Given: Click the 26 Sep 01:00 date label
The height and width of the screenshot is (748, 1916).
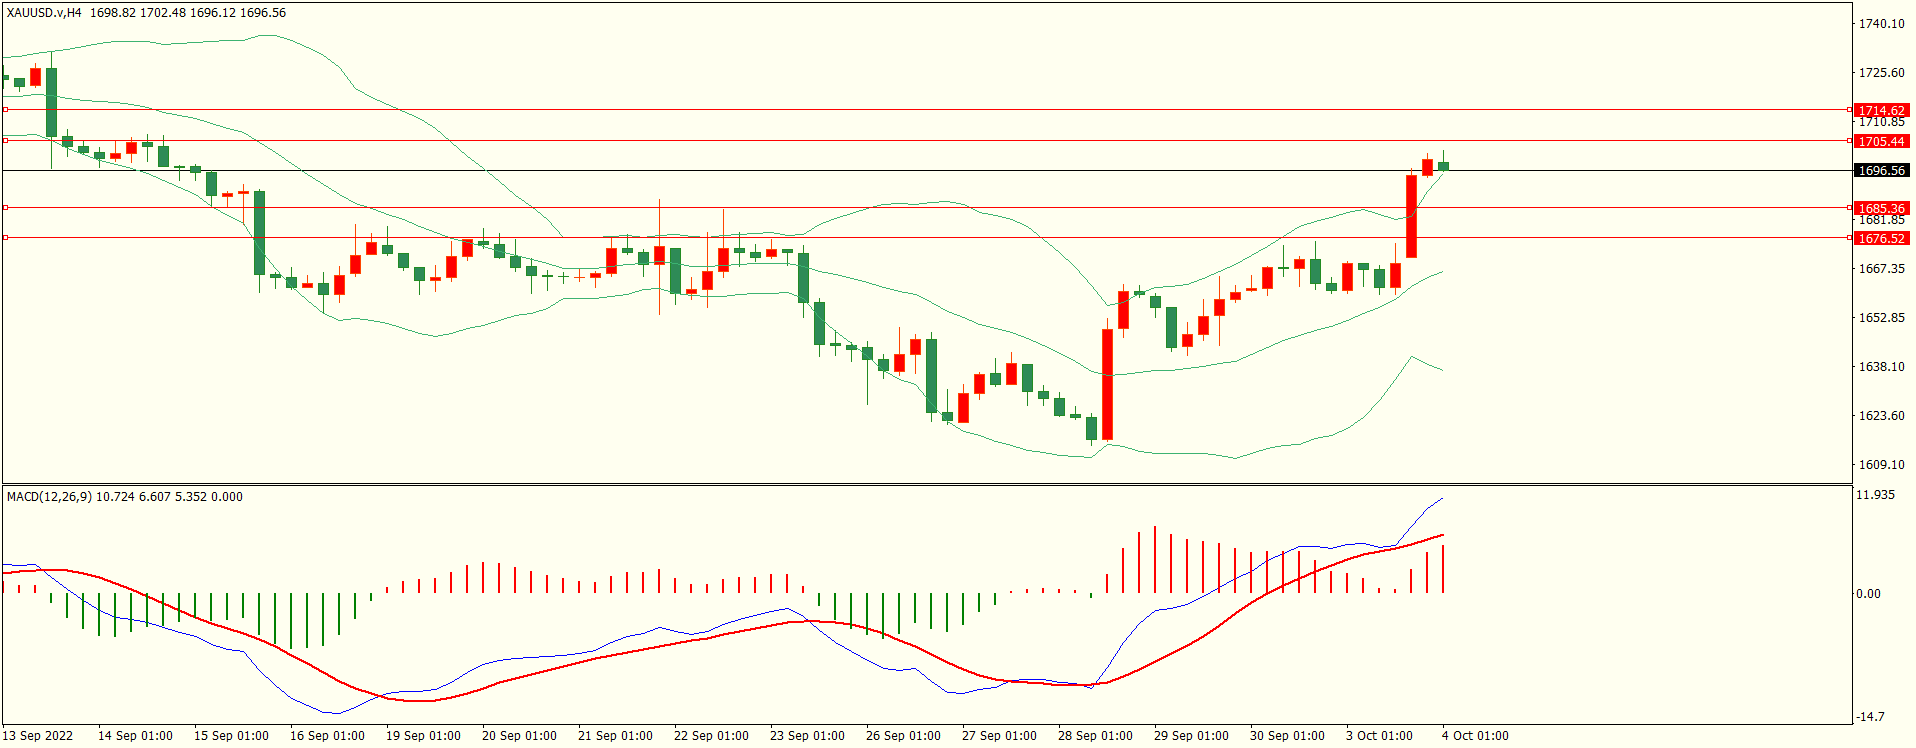Looking at the screenshot, I should tap(903, 735).
